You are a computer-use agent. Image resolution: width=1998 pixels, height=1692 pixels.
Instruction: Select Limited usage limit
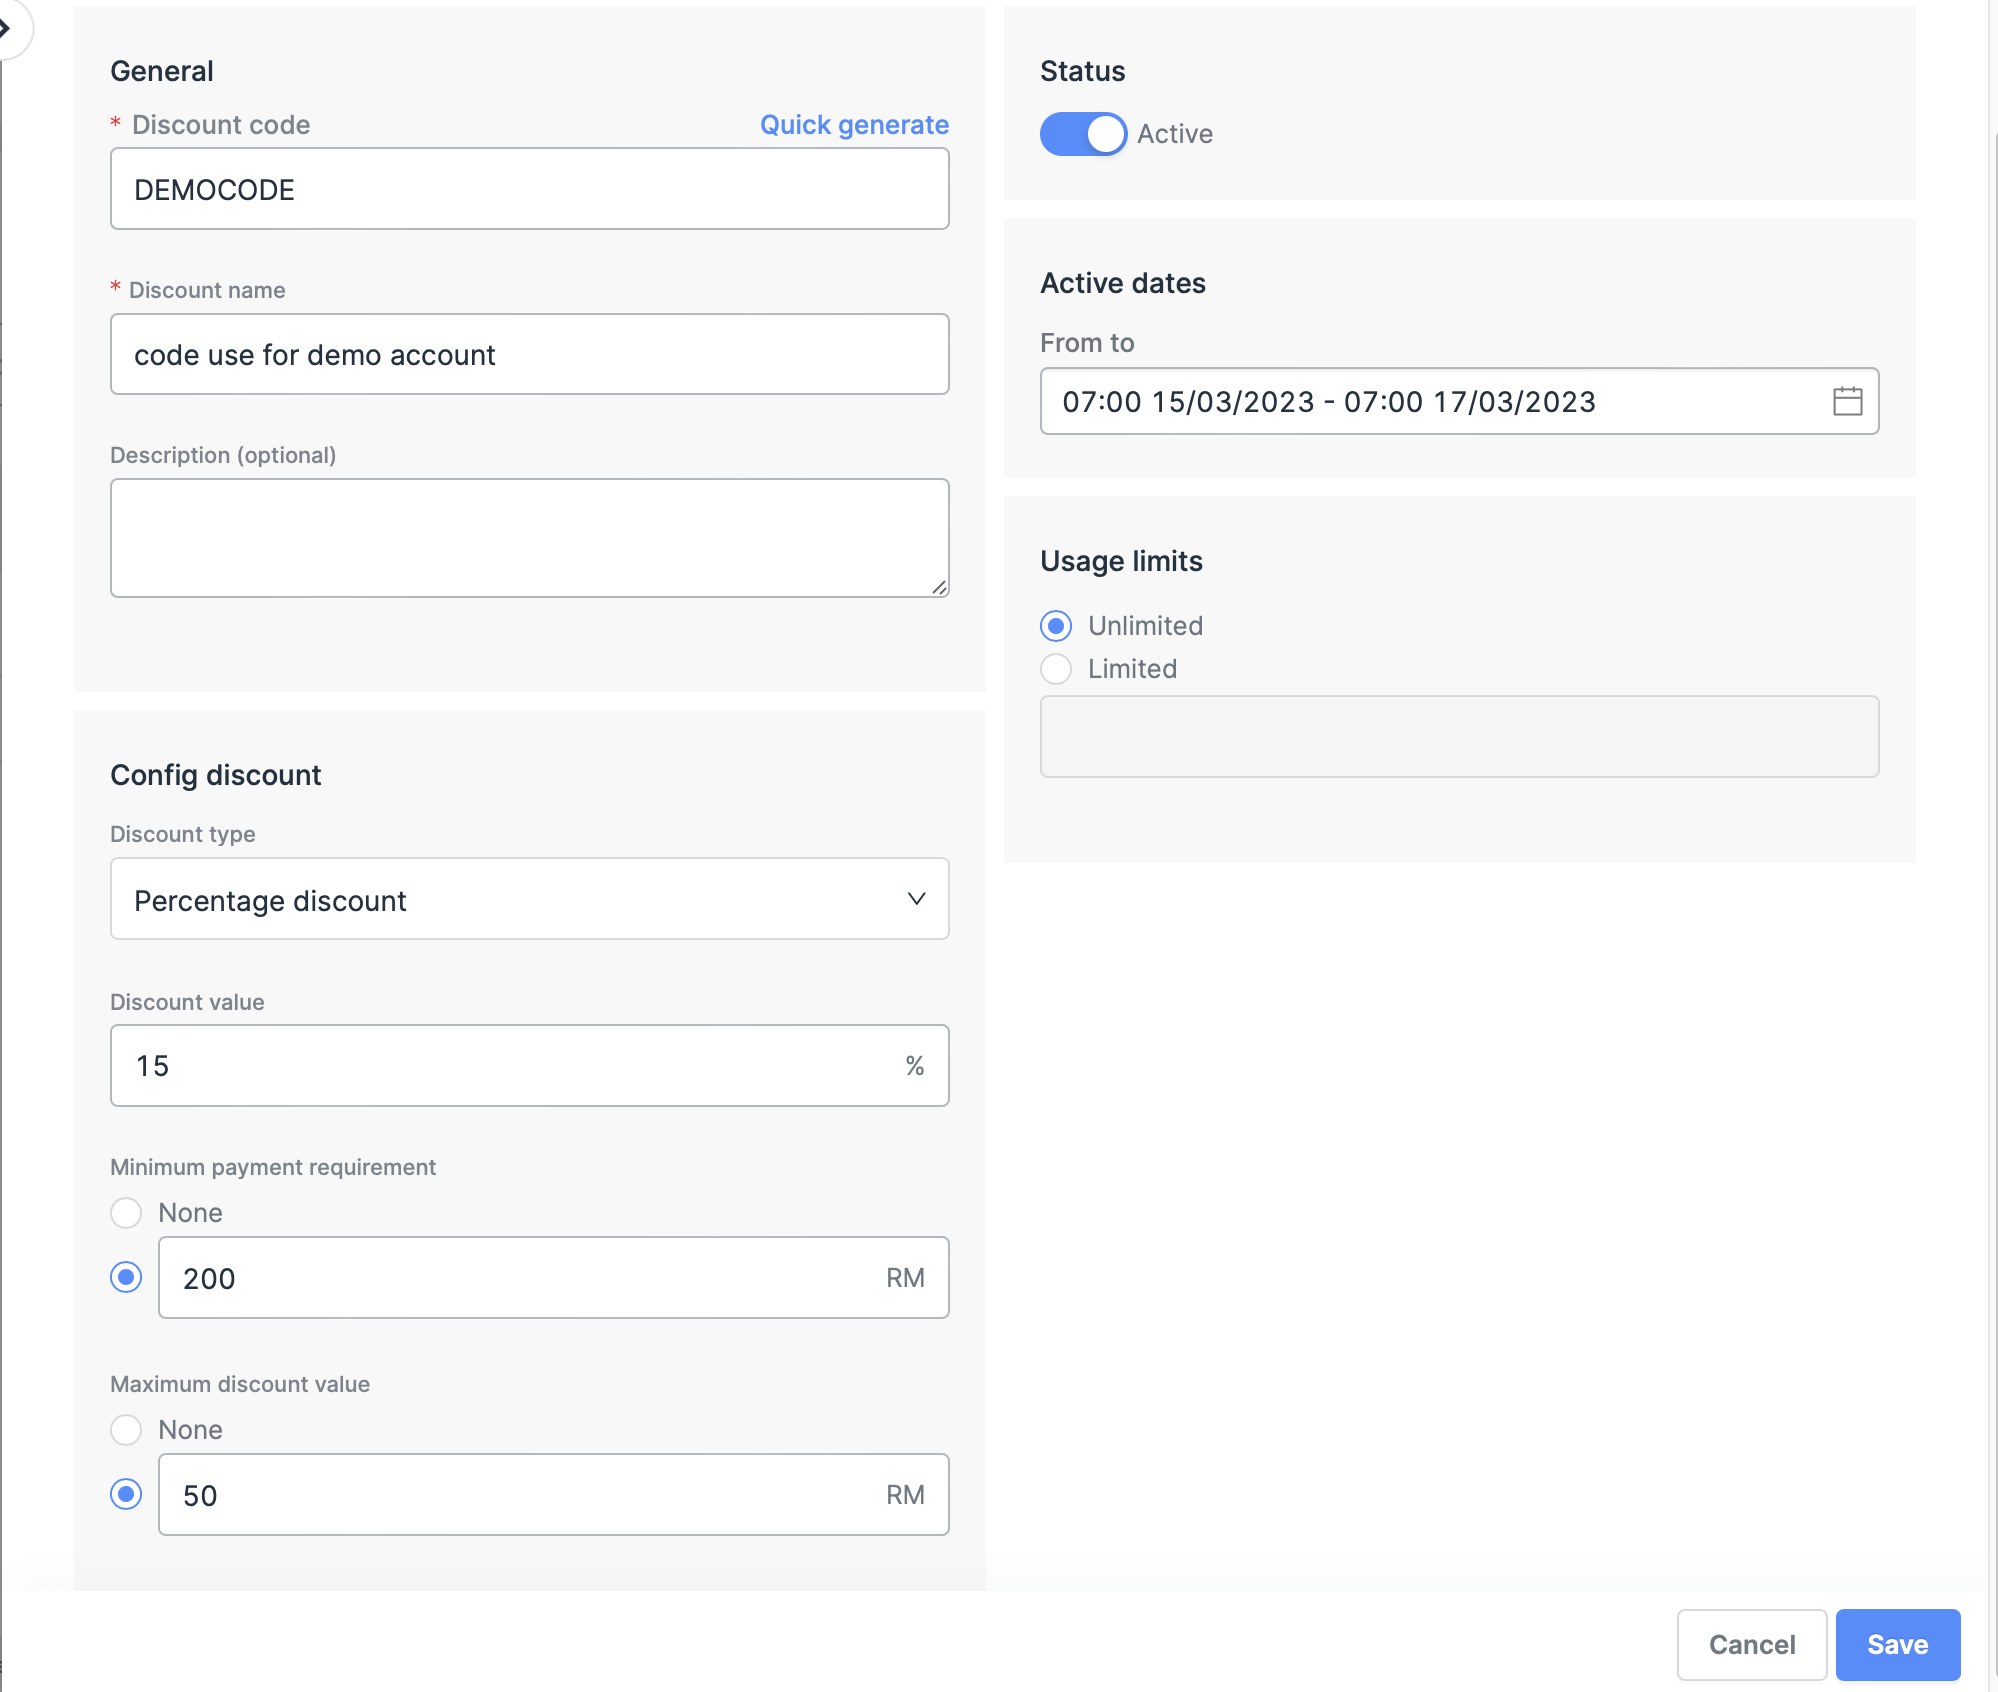point(1056,669)
